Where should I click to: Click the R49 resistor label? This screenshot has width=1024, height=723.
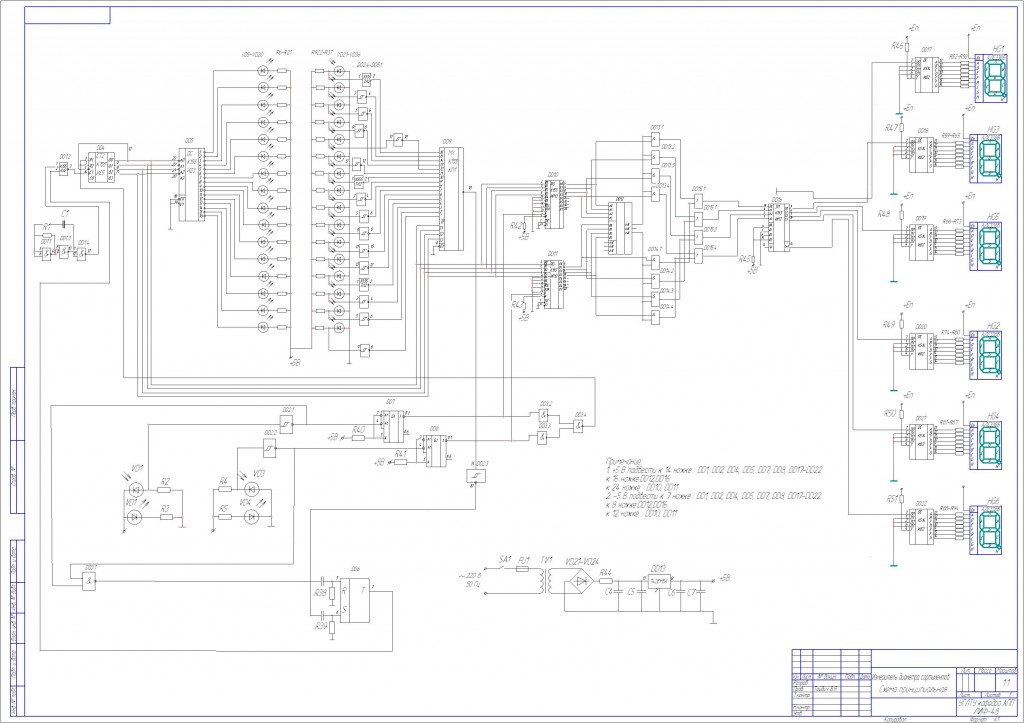(888, 325)
